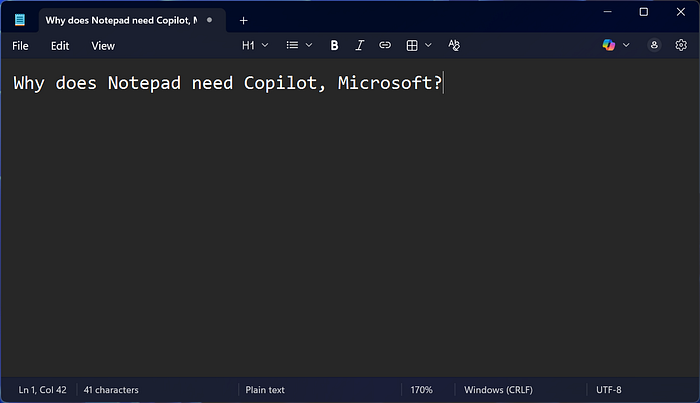Click the clear formatting icon
The image size is (700, 403).
point(454,45)
